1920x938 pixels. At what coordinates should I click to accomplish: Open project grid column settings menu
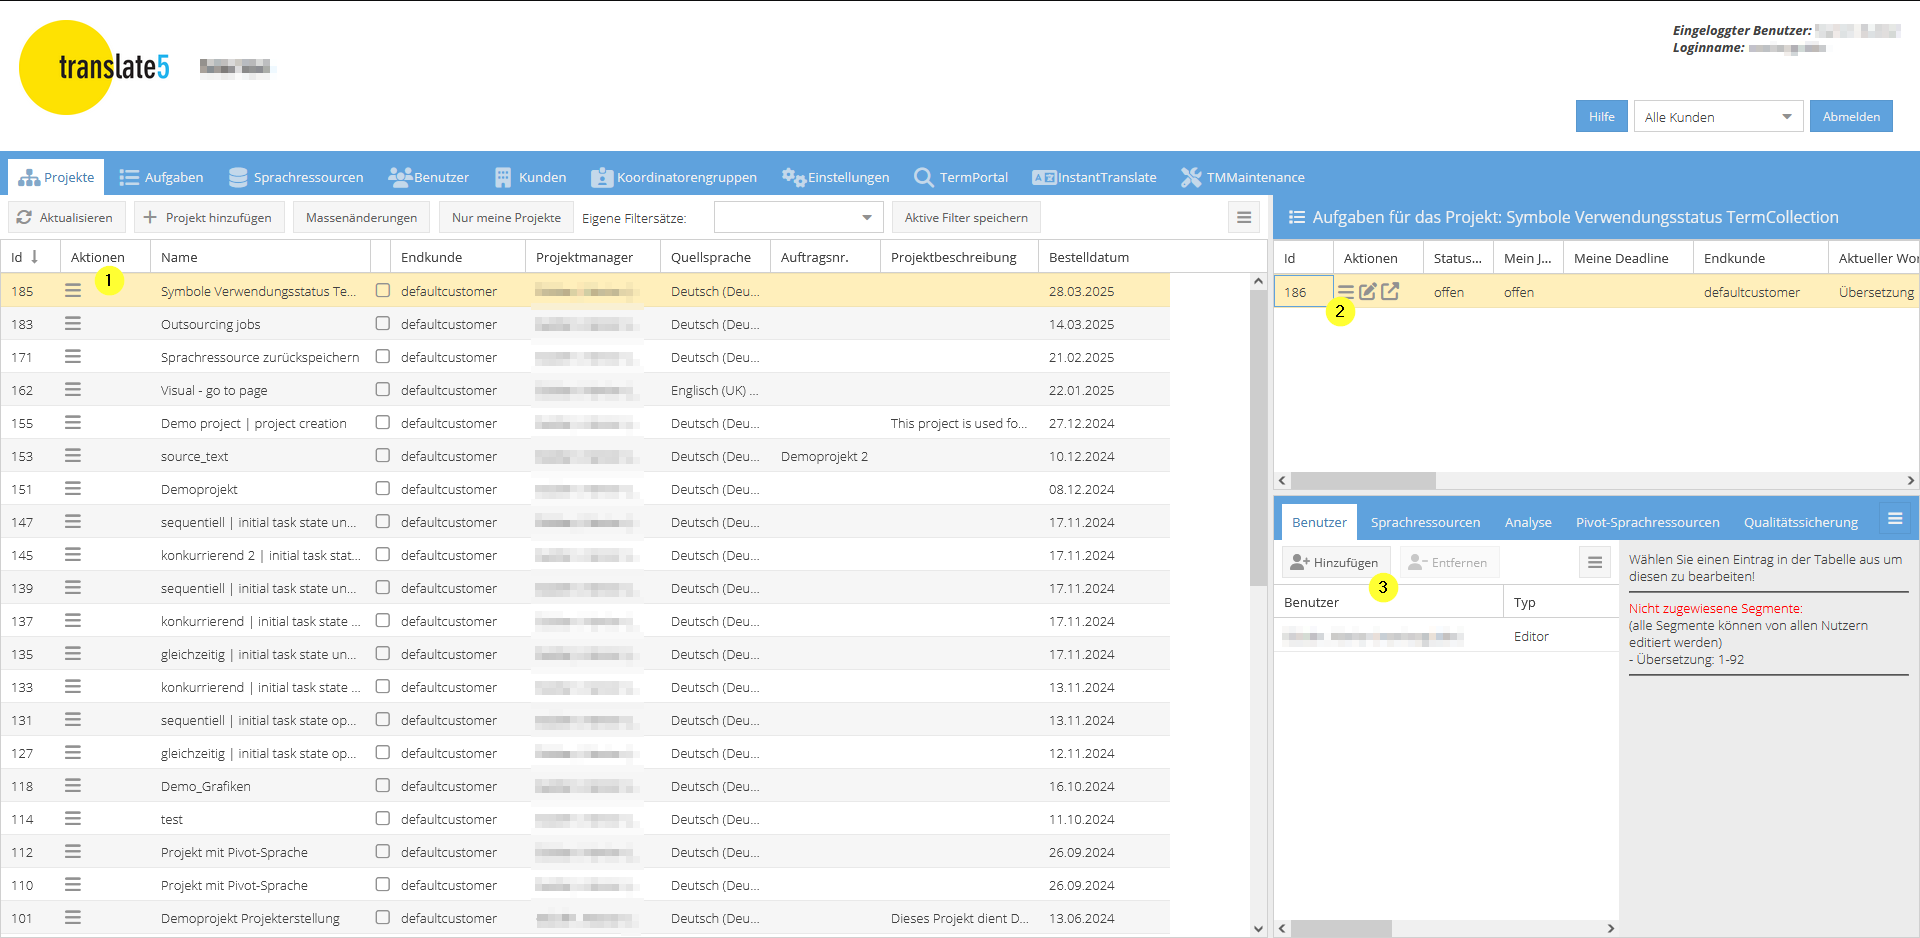pyautogui.click(x=1244, y=217)
